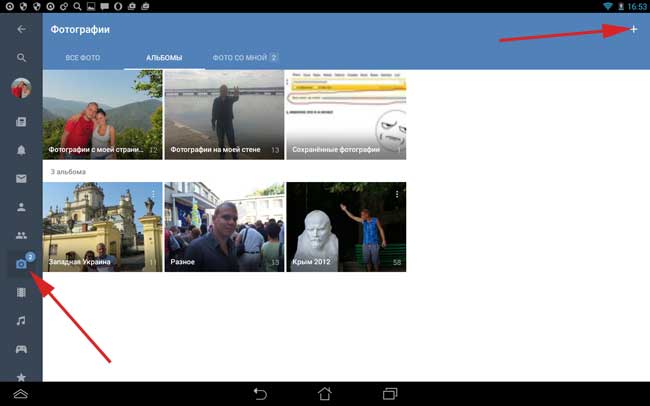Open the profile avatar in sidebar
This screenshot has height=406, width=650.
coord(21,89)
